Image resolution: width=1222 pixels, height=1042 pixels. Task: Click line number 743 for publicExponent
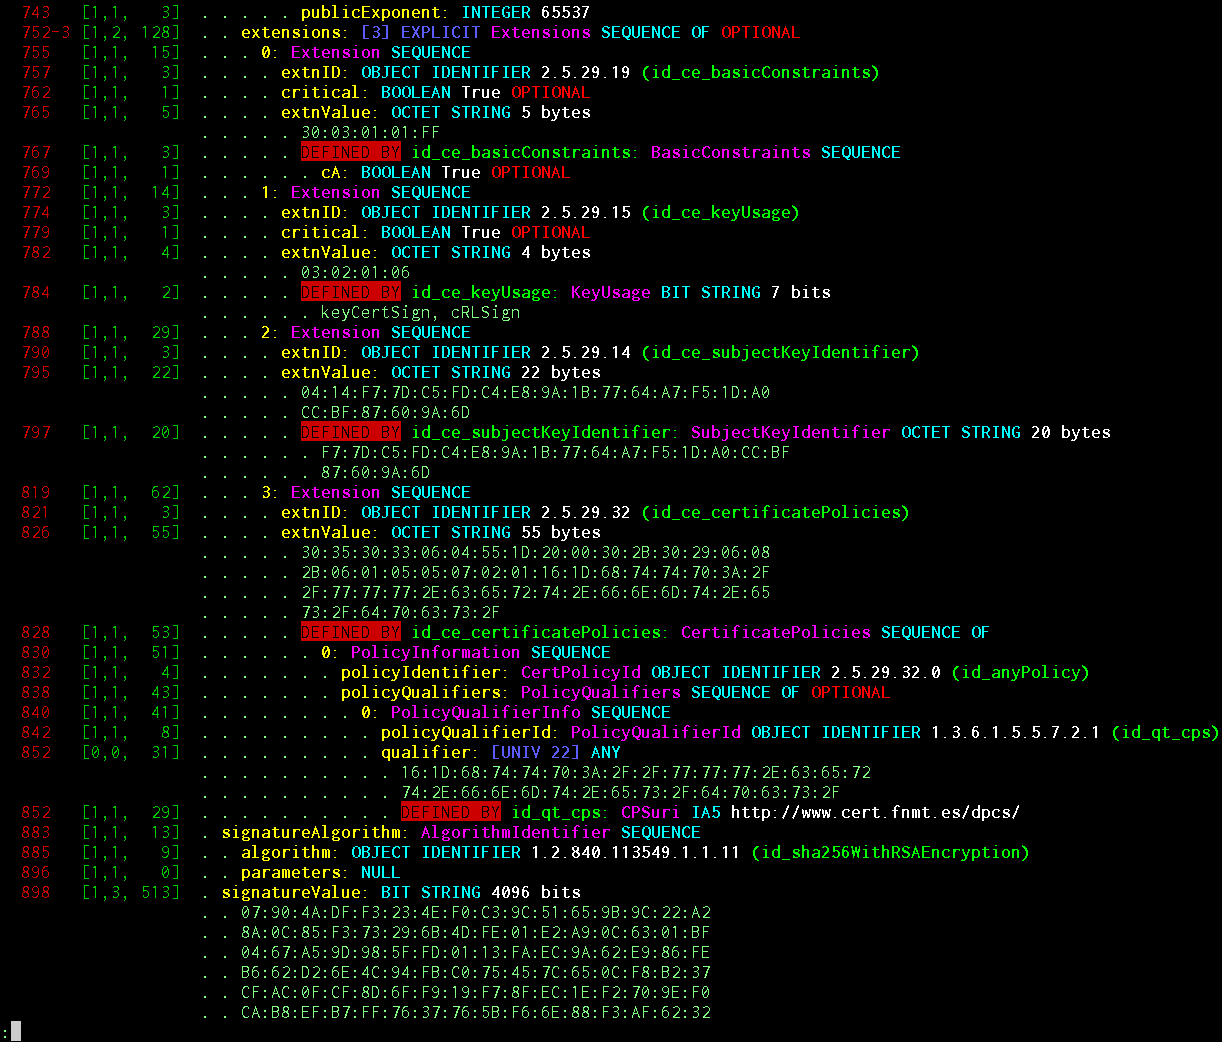pos(35,12)
